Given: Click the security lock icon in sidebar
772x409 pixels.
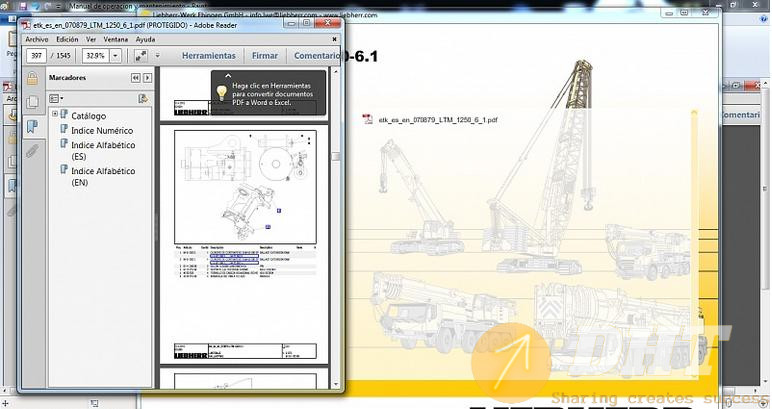Looking at the screenshot, I should tap(32, 78).
